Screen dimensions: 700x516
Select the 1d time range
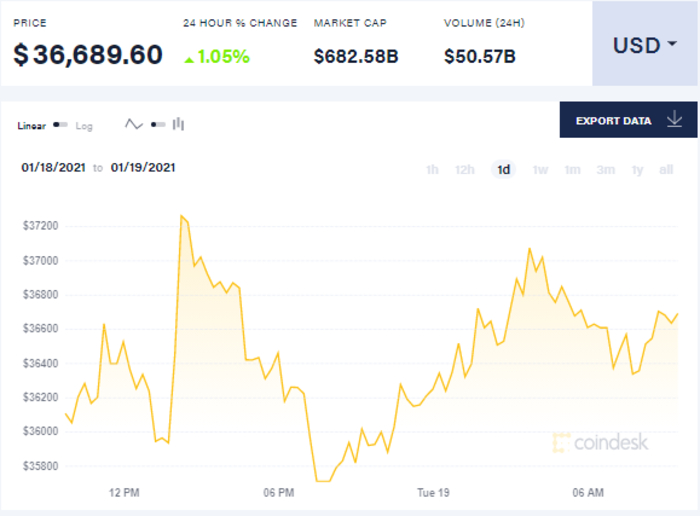click(x=503, y=170)
